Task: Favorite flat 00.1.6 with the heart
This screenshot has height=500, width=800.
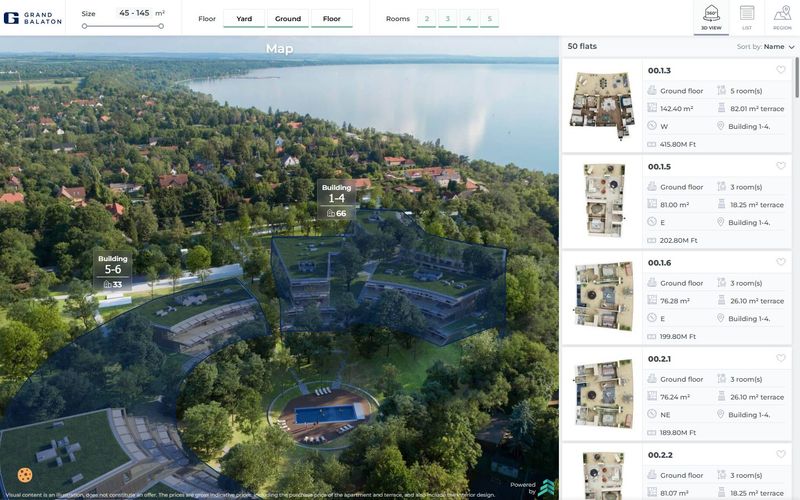Action: pyautogui.click(x=780, y=262)
